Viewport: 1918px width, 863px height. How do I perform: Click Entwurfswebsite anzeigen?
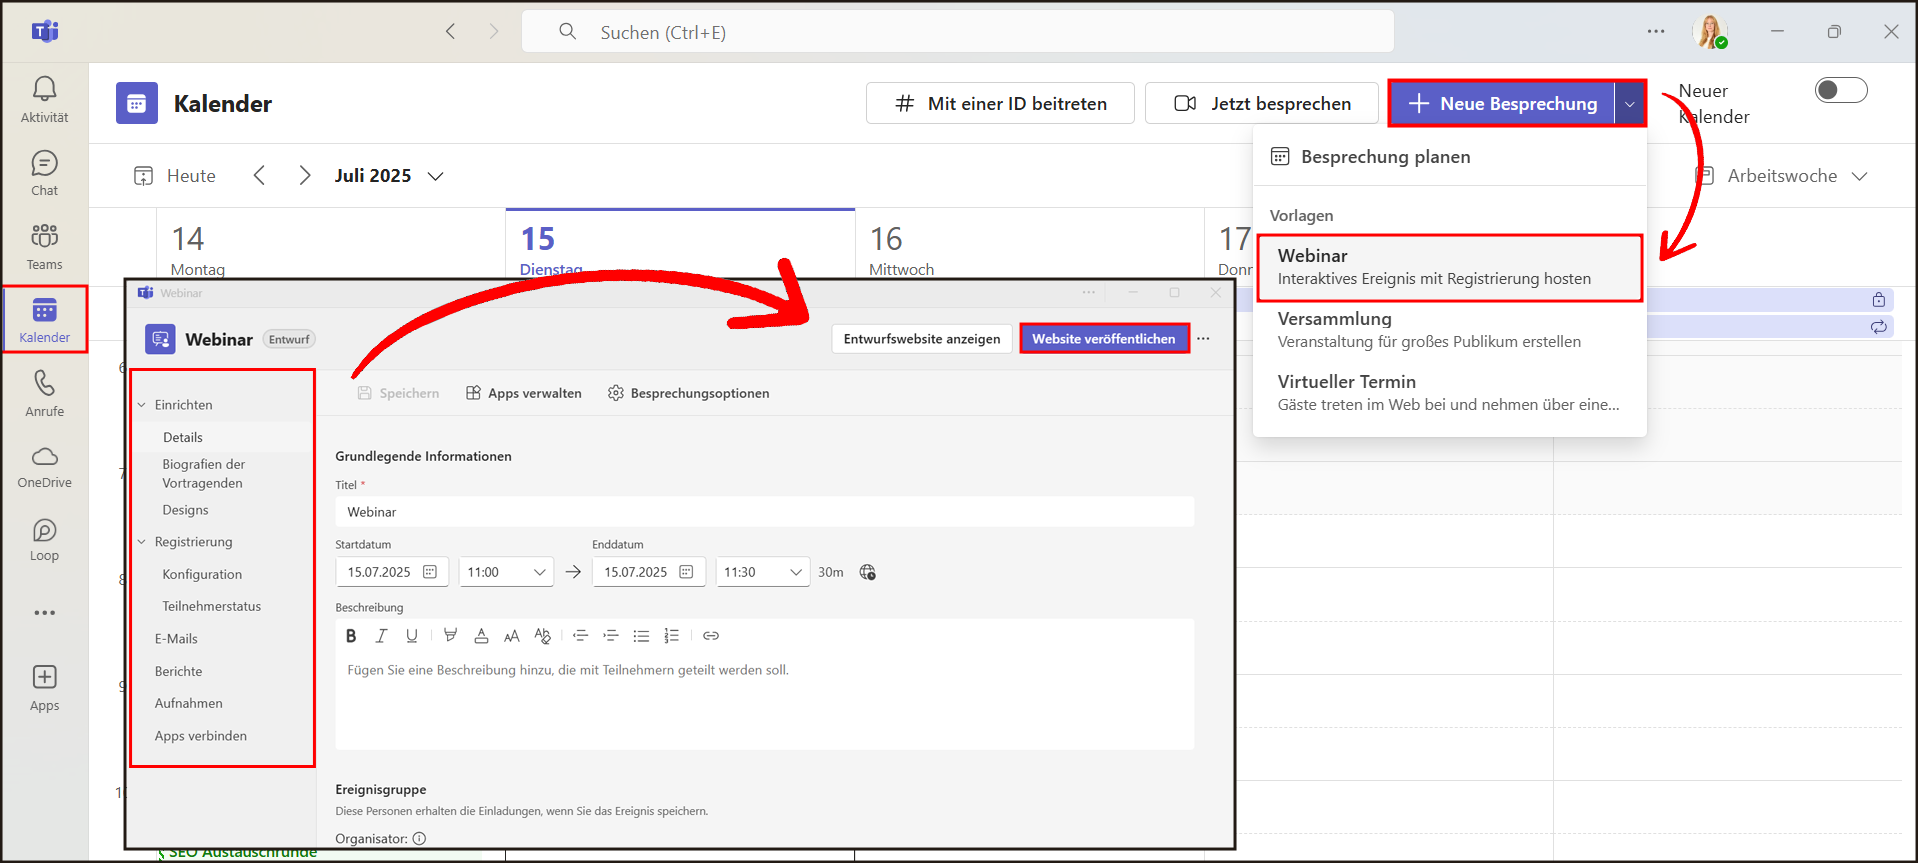922,339
